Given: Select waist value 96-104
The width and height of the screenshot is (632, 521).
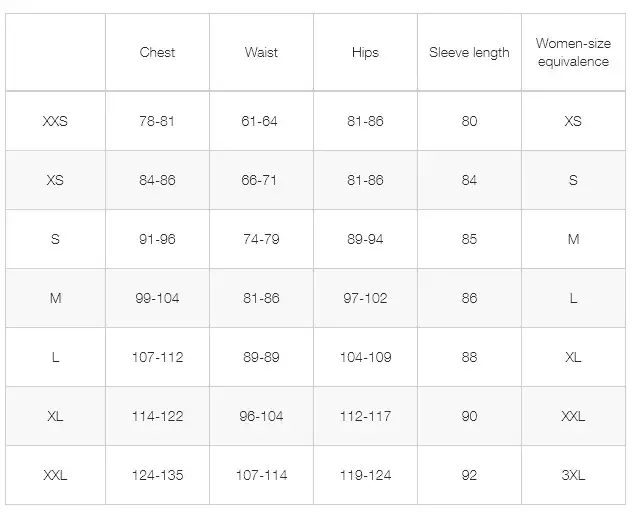Looking at the screenshot, I should click(x=261, y=416).
